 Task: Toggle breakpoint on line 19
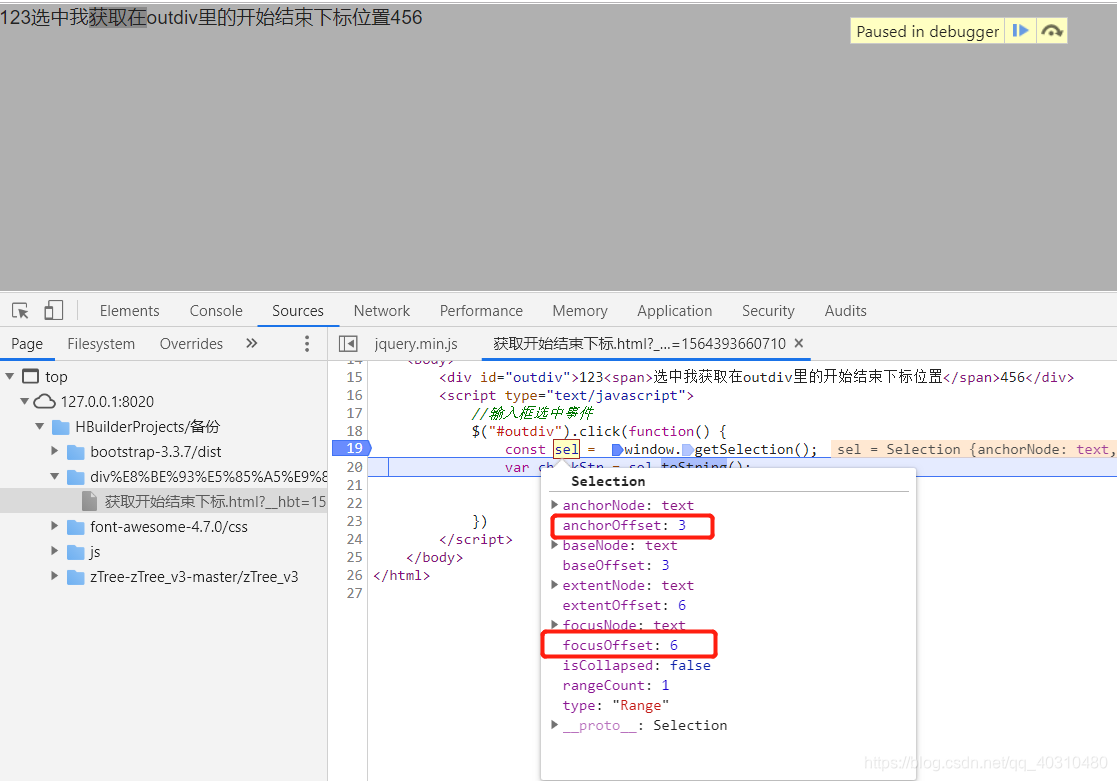click(353, 448)
